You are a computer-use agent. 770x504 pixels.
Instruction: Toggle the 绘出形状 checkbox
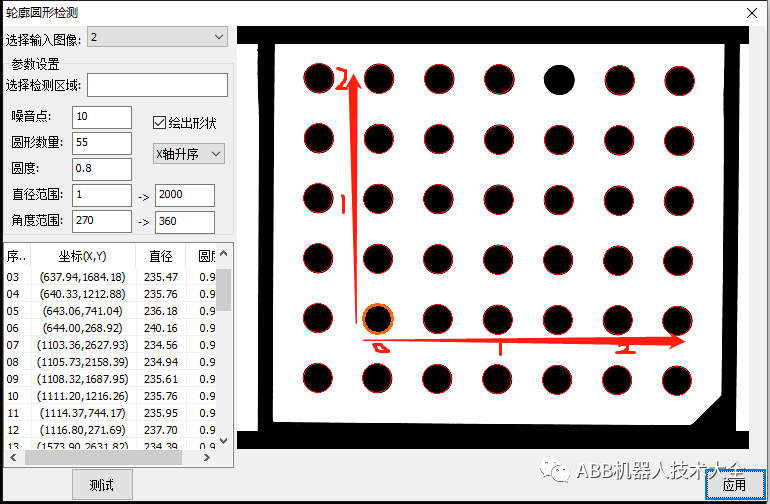159,122
